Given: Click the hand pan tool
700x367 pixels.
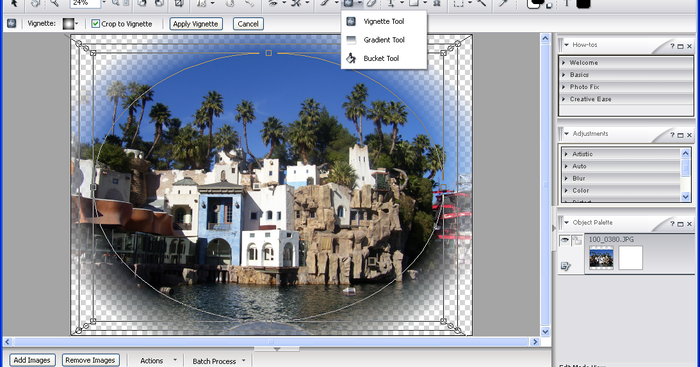Looking at the screenshot, I should (35, 4).
